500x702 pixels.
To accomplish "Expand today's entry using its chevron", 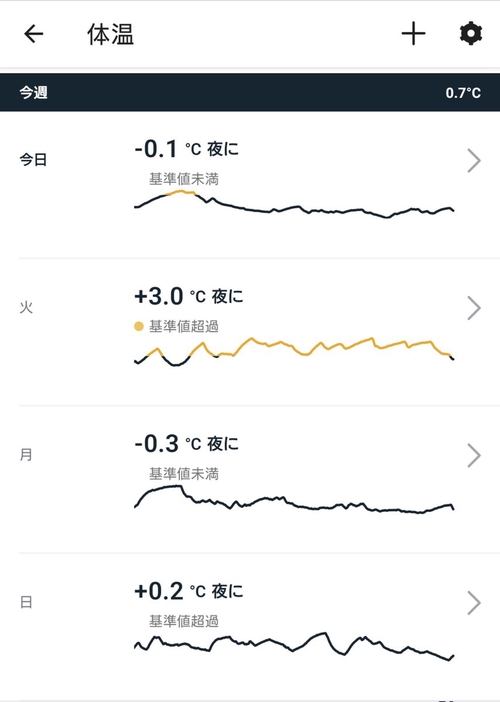I will [x=474, y=160].
